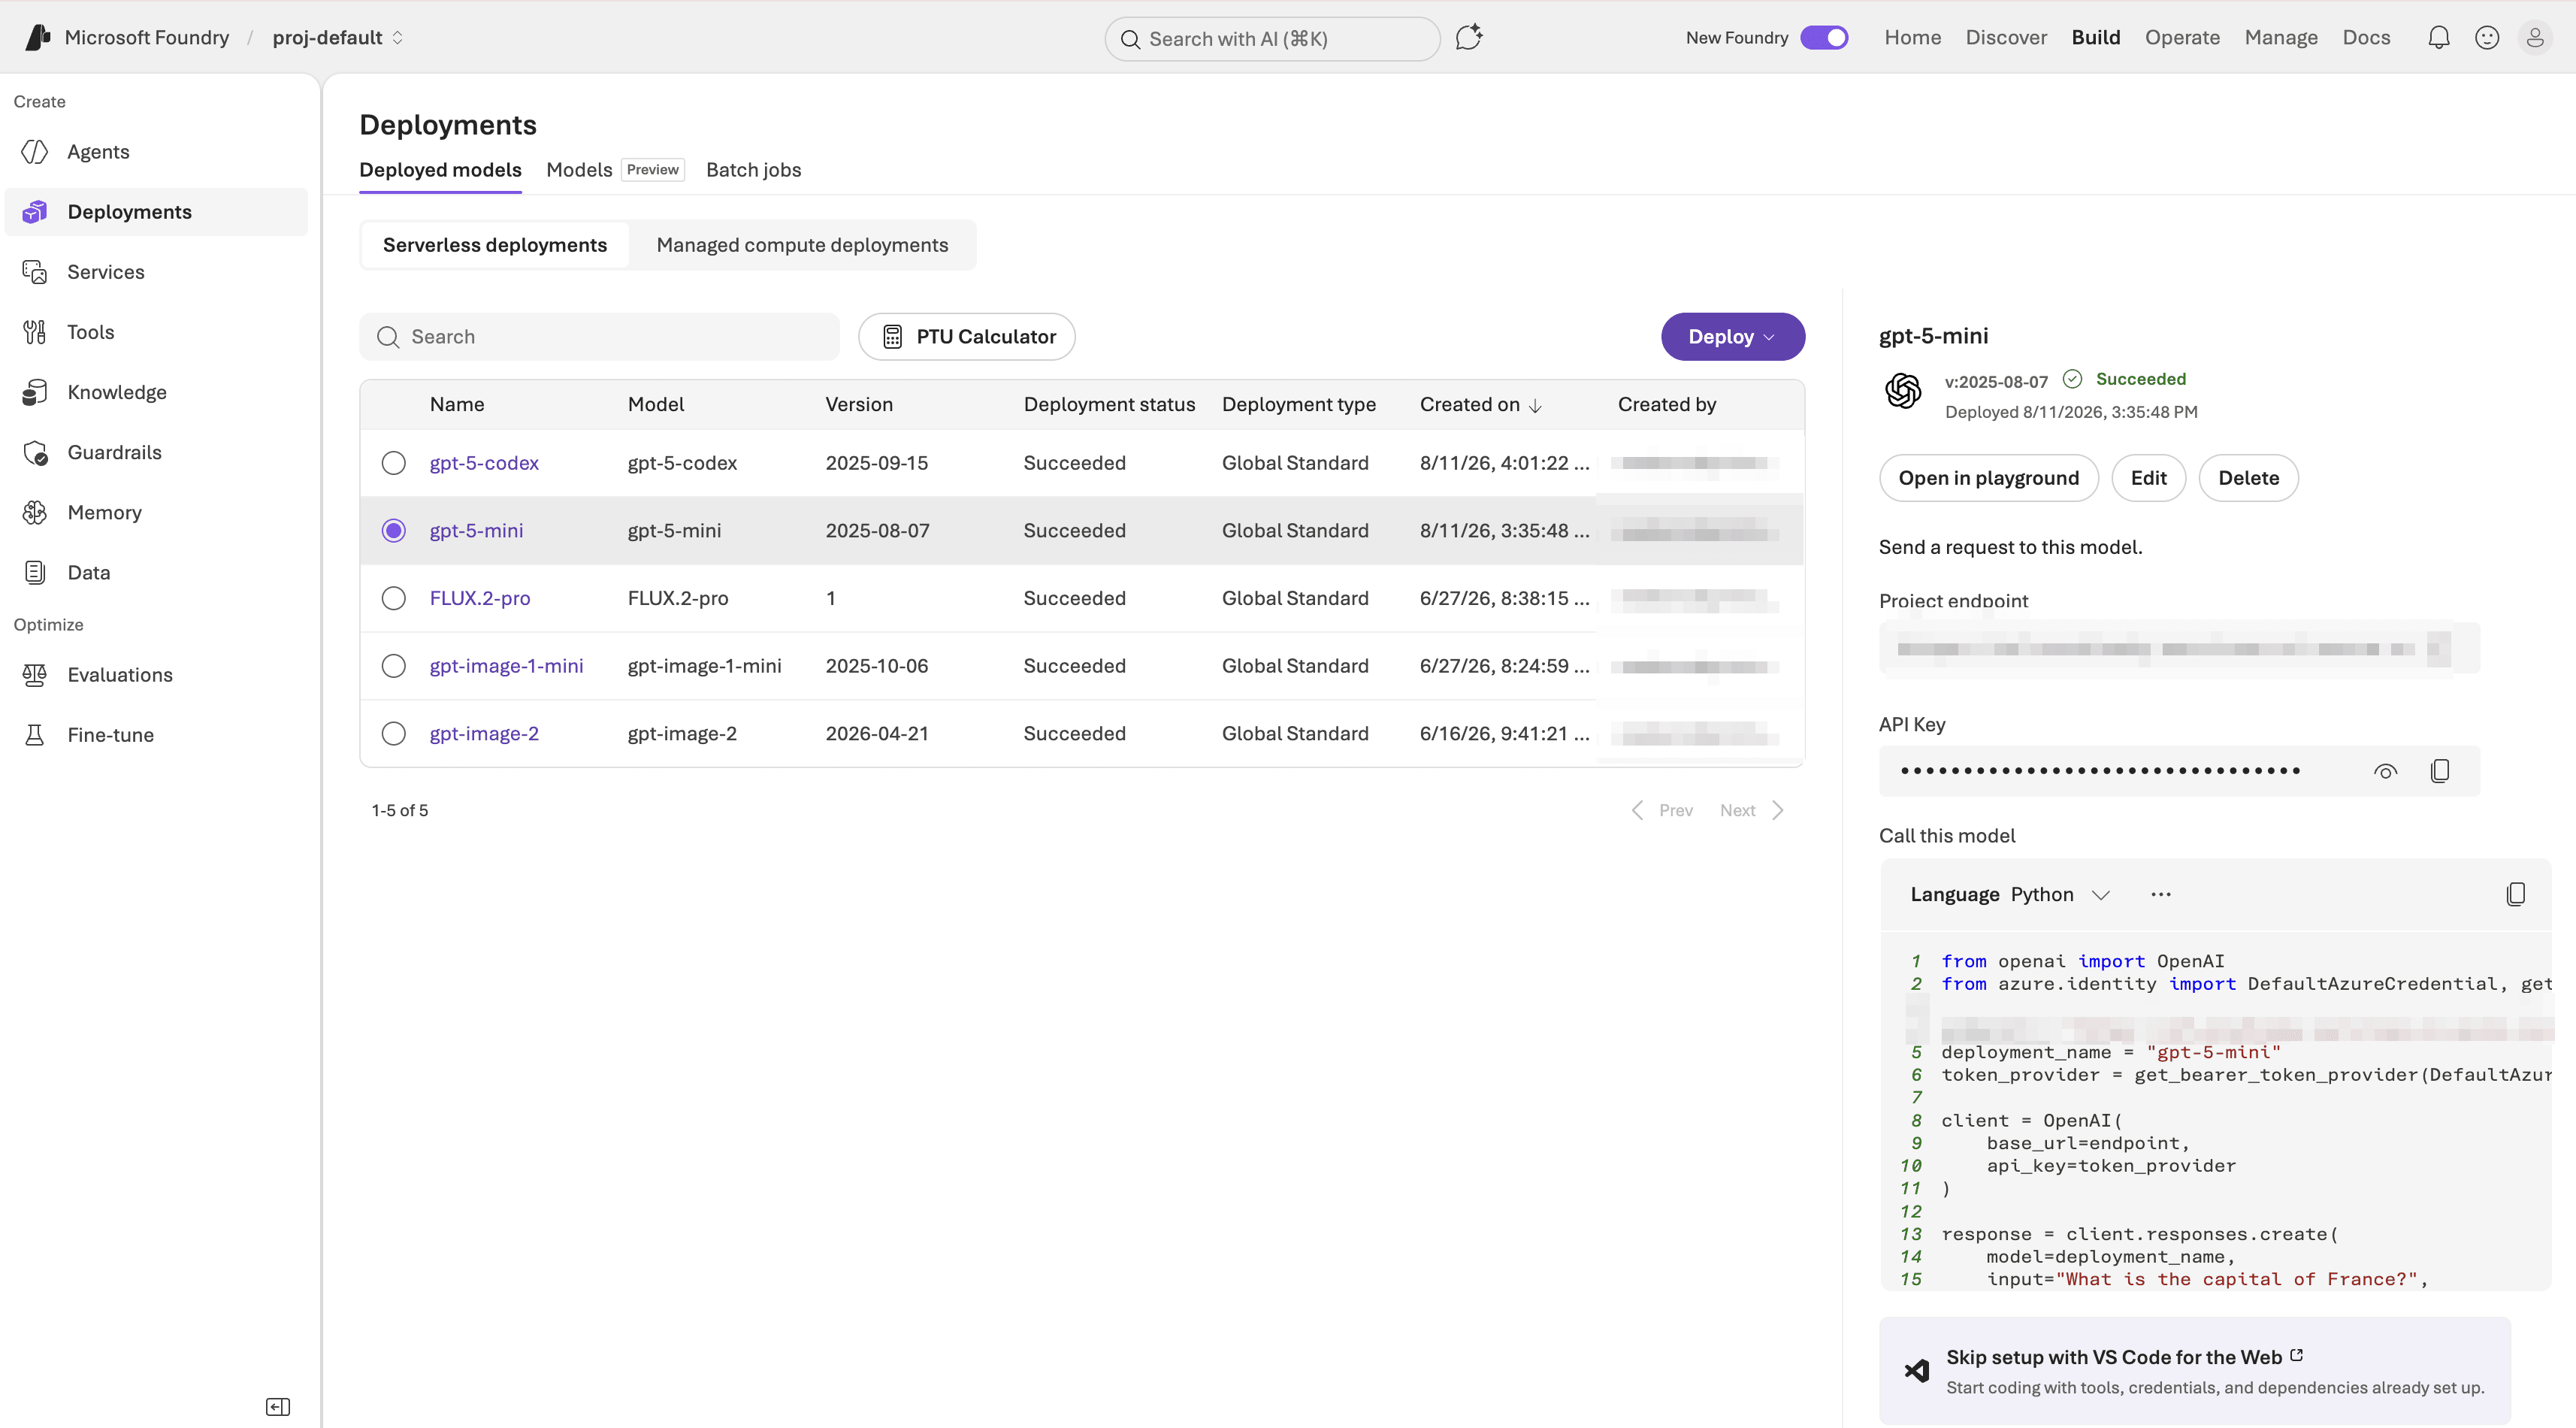Go to Manage in top navigation
2576x1428 pixels.
(2281, 38)
